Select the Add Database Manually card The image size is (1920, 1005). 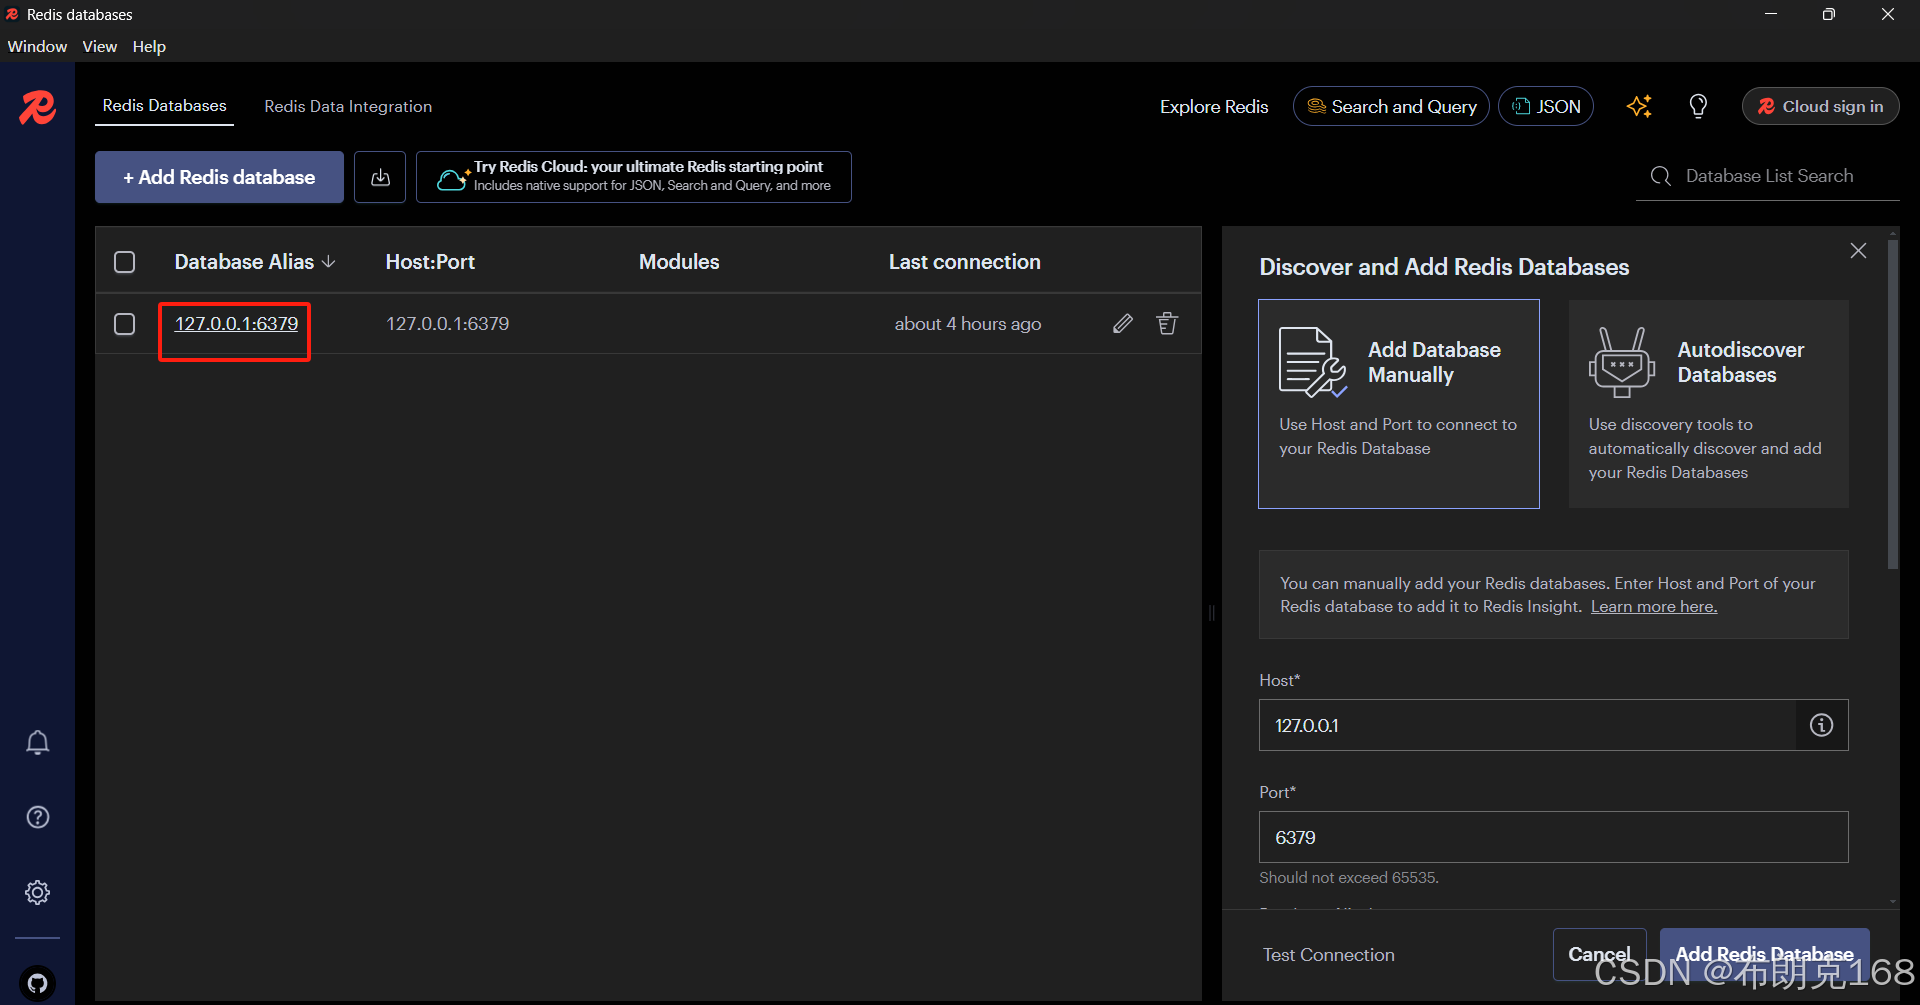click(1398, 404)
